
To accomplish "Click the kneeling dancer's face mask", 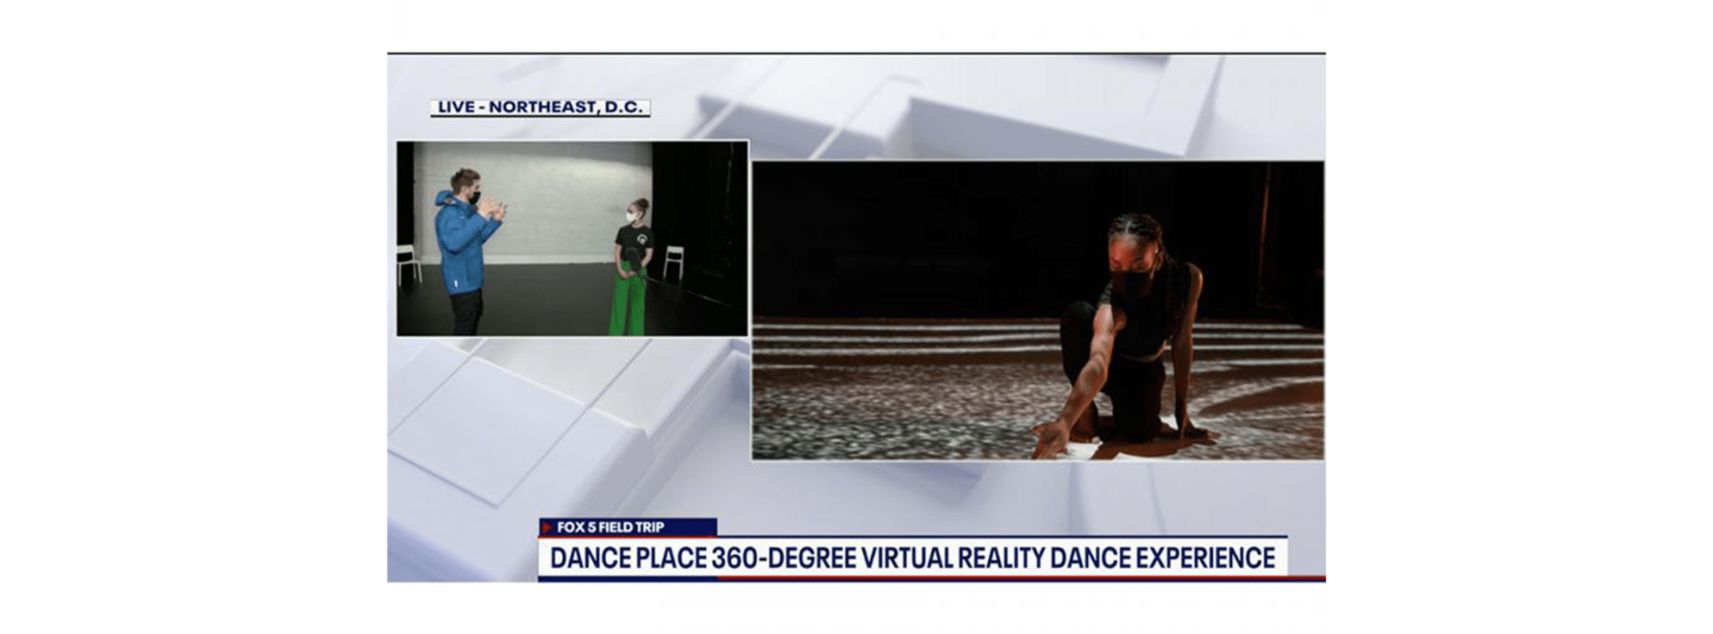I will point(1136,282).
